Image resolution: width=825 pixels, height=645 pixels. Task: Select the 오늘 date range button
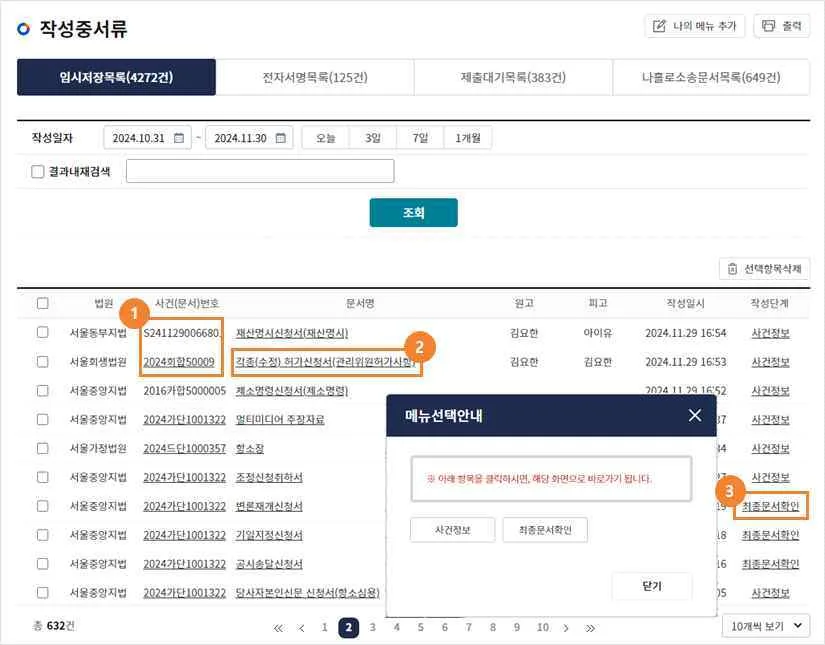pyautogui.click(x=326, y=138)
